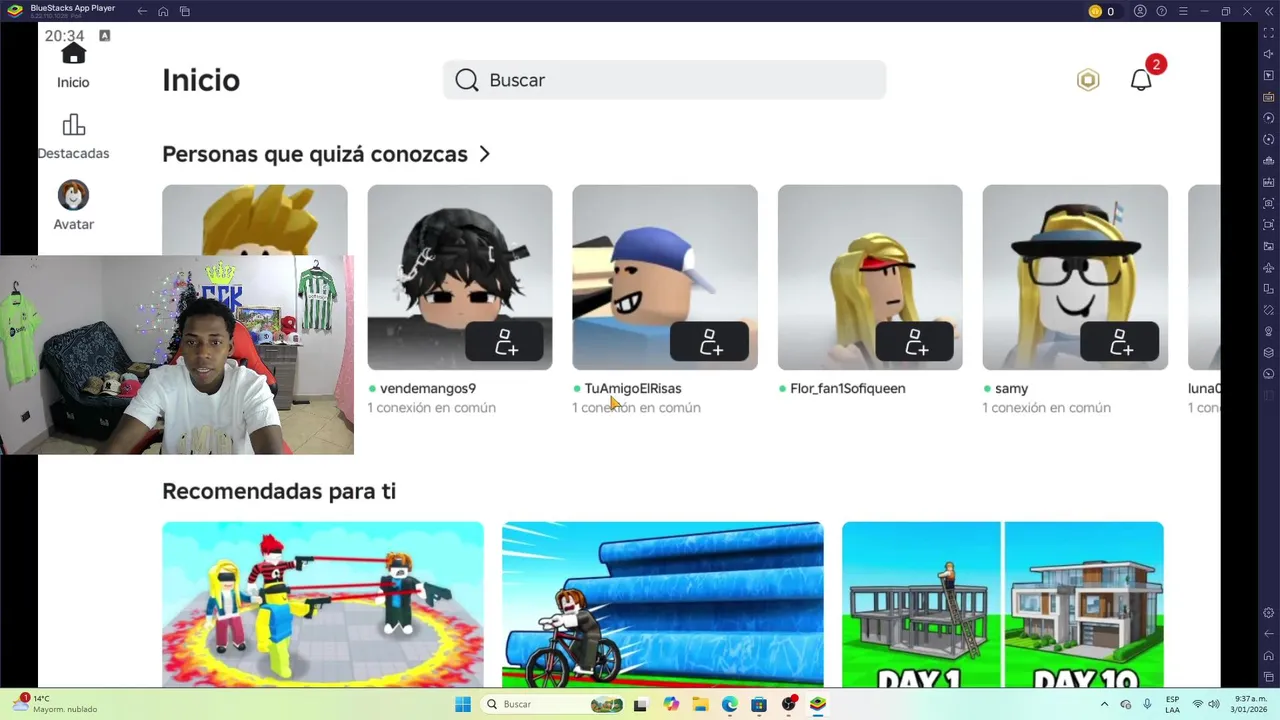Open the Avatar editor icon
This screenshot has width=1280, height=720.
click(73, 195)
